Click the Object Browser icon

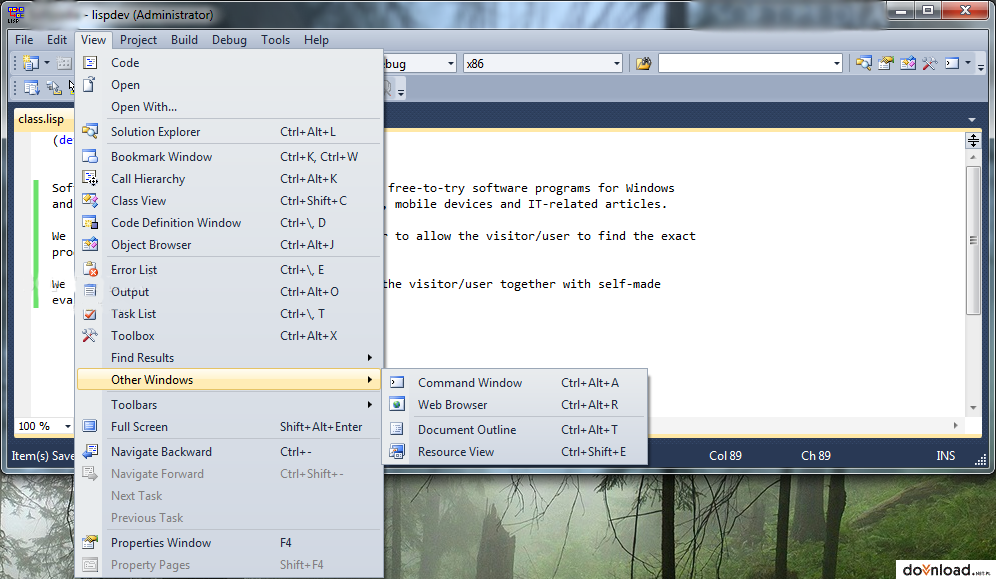tap(90, 244)
